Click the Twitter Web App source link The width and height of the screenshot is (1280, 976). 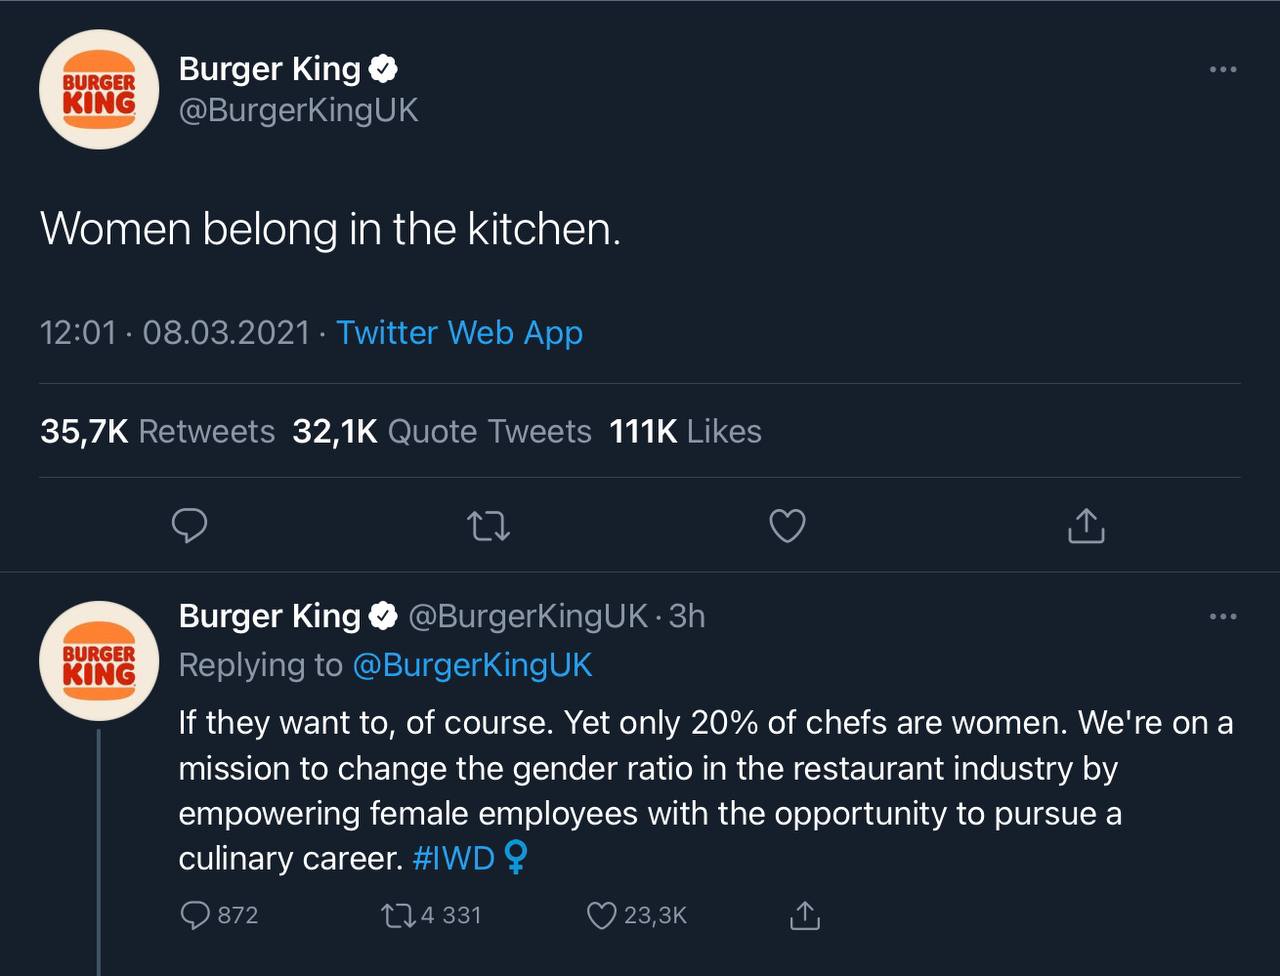point(459,332)
